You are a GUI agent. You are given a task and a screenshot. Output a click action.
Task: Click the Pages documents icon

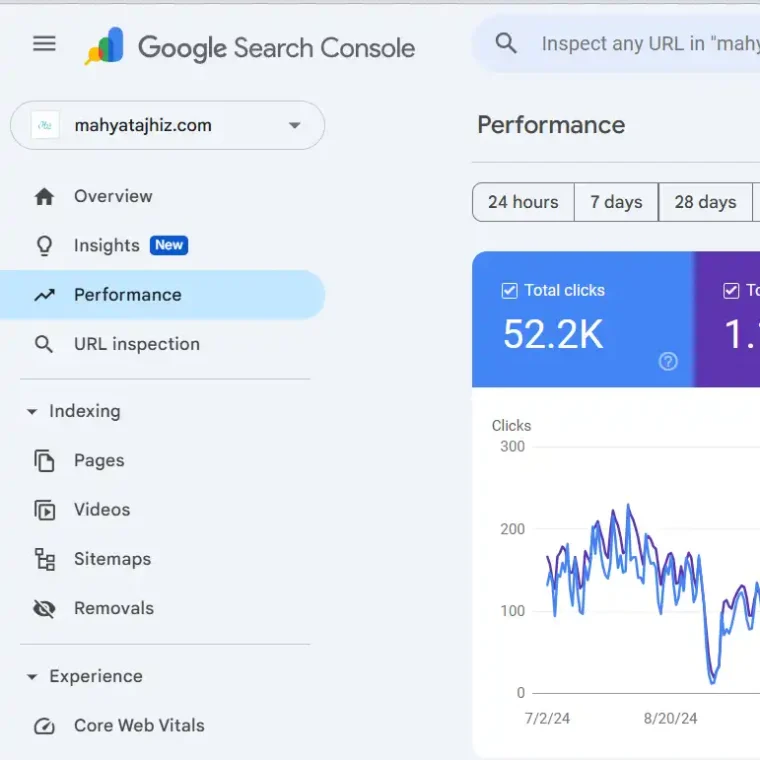44,461
